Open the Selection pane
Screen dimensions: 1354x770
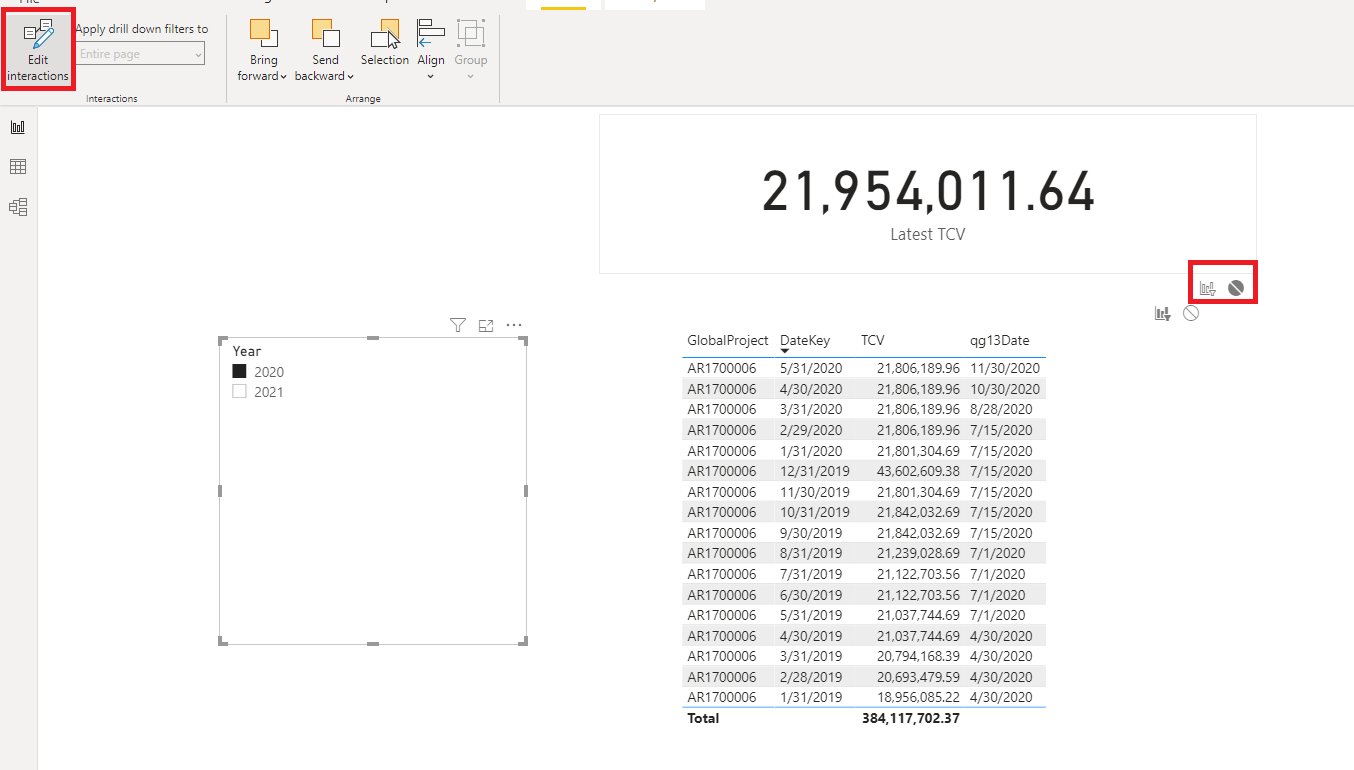(x=385, y=44)
